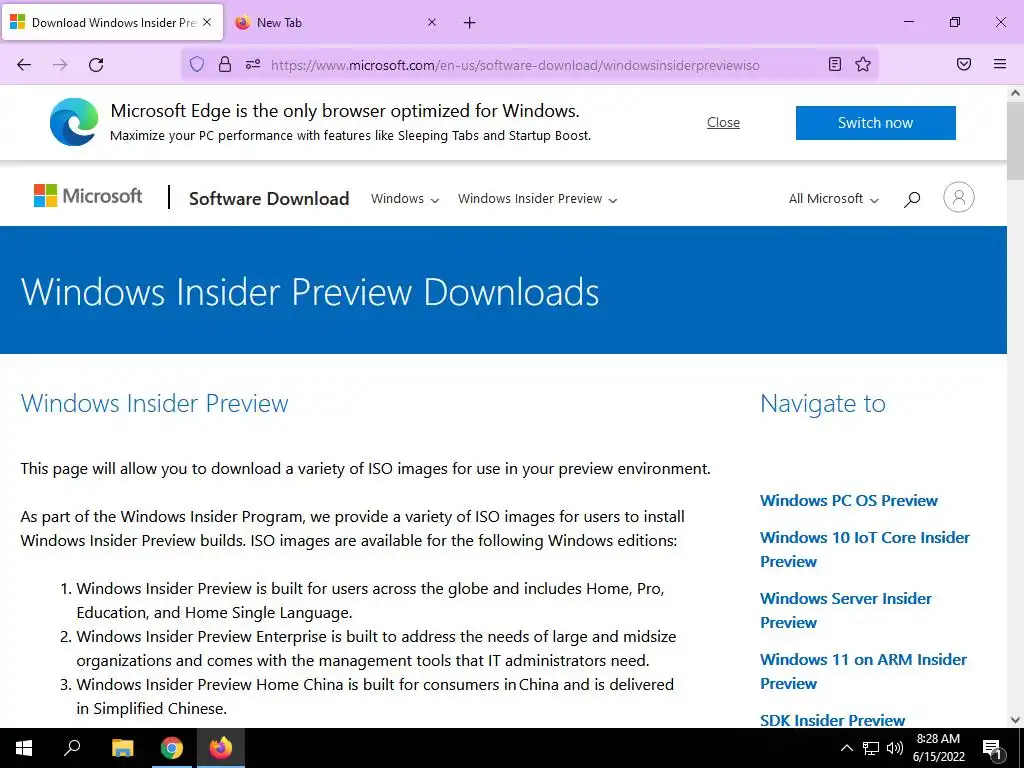Show site security info via padlock

225,64
